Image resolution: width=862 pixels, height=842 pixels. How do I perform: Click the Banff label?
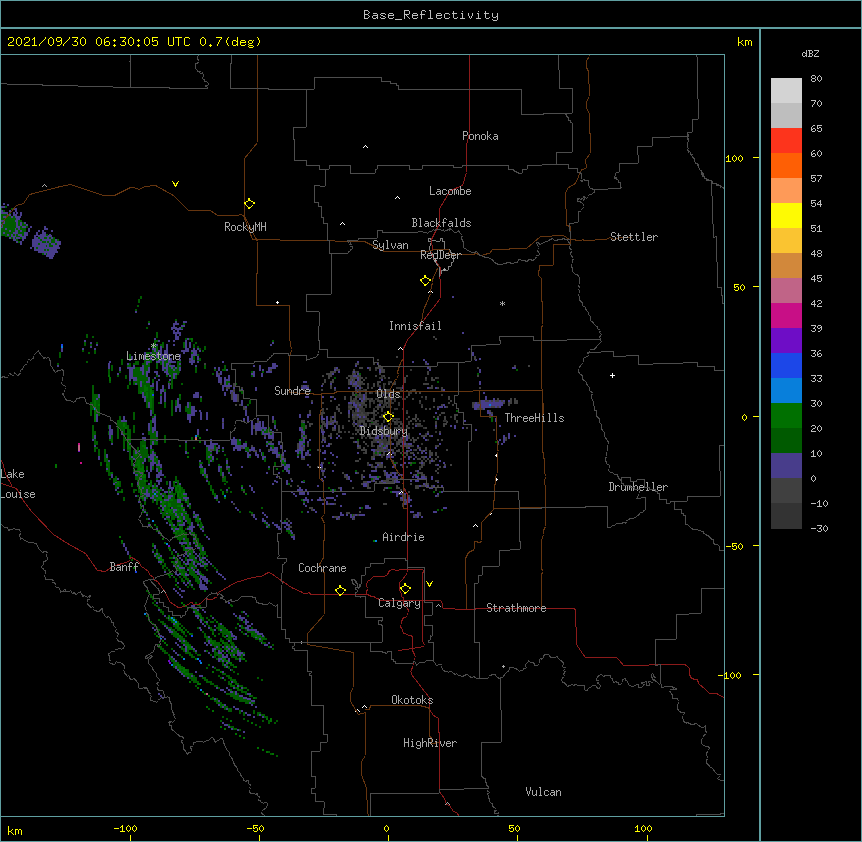[x=124, y=567]
